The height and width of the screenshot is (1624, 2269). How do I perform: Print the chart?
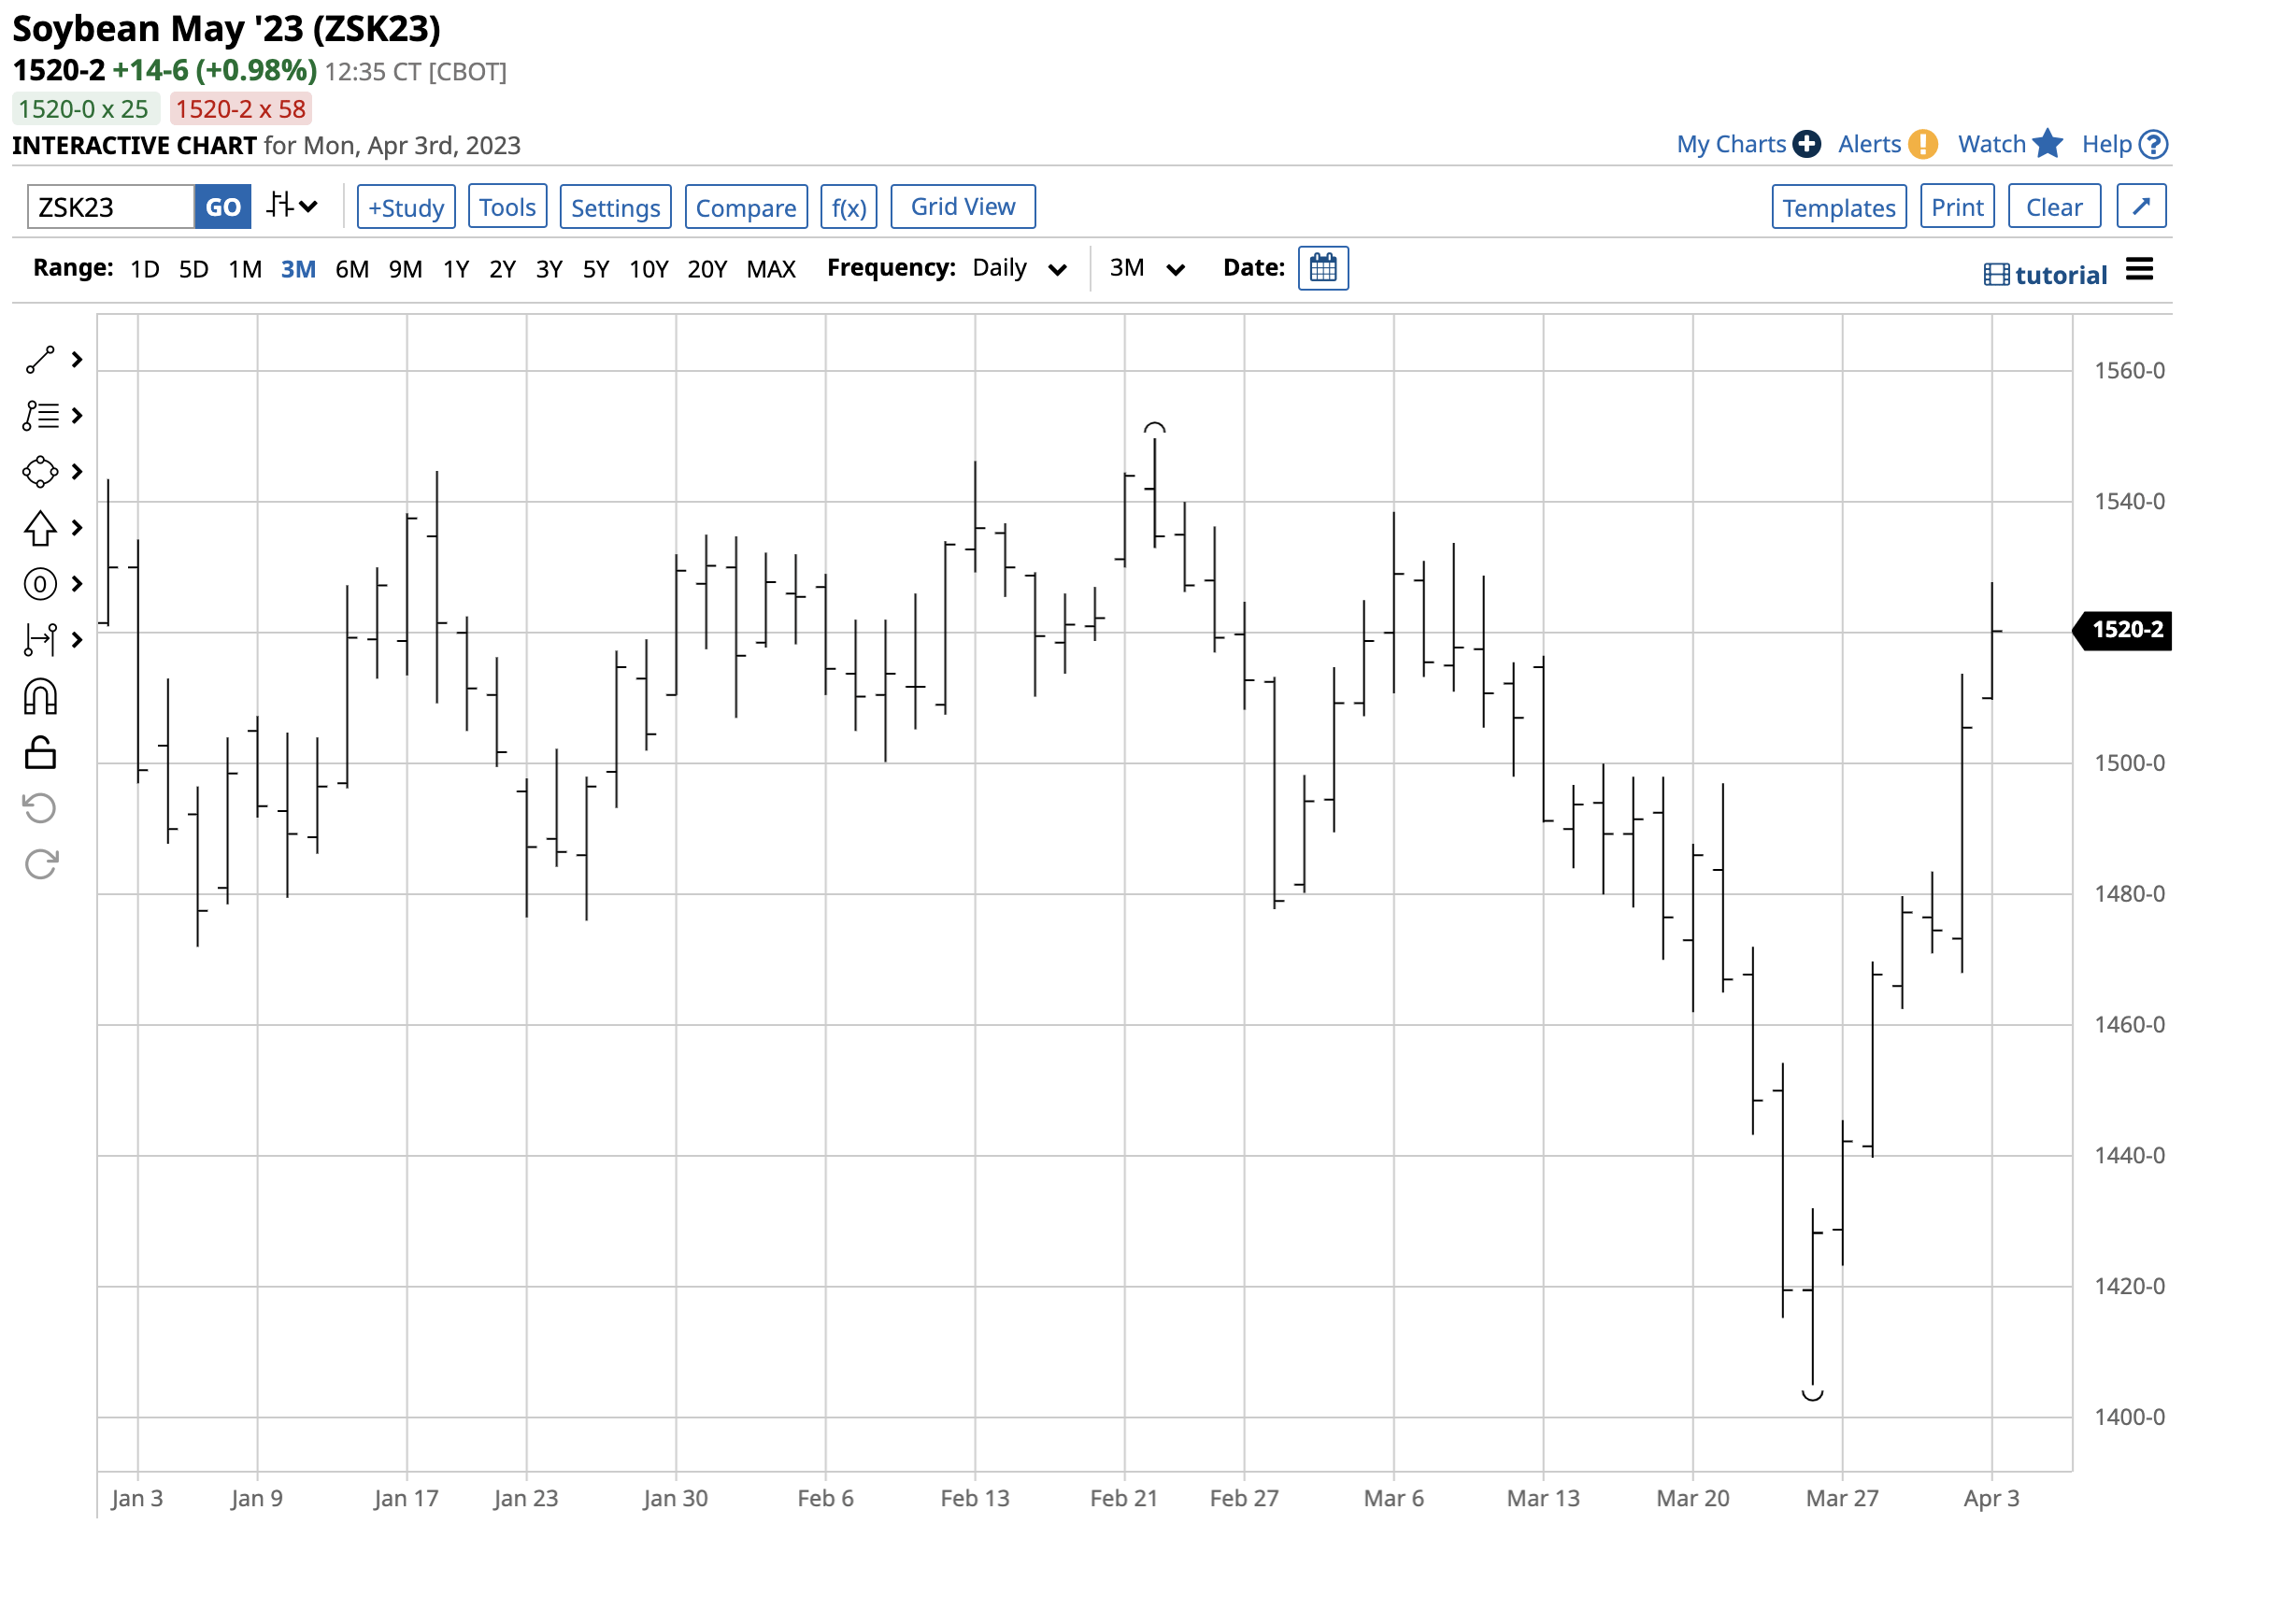[1957, 207]
